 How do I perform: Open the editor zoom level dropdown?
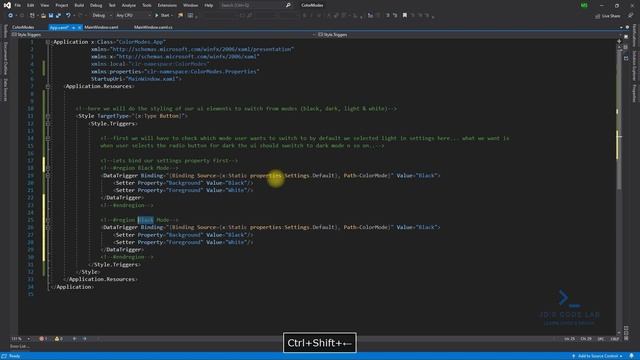coord(20,339)
